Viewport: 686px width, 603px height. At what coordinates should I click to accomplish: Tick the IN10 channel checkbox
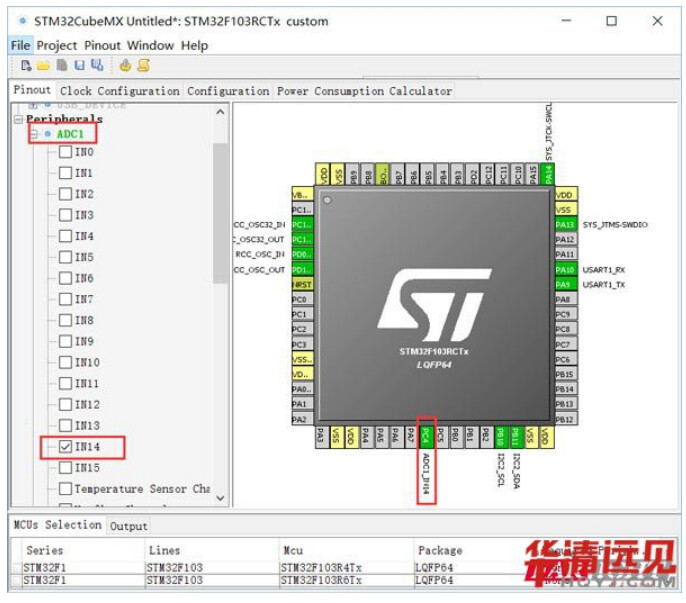click(x=66, y=362)
